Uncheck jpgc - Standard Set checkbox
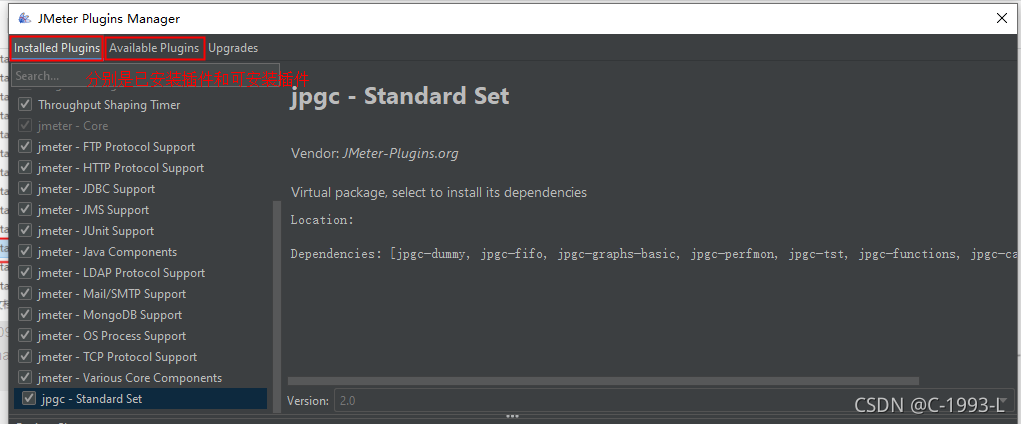This screenshot has width=1021, height=424. (29, 398)
